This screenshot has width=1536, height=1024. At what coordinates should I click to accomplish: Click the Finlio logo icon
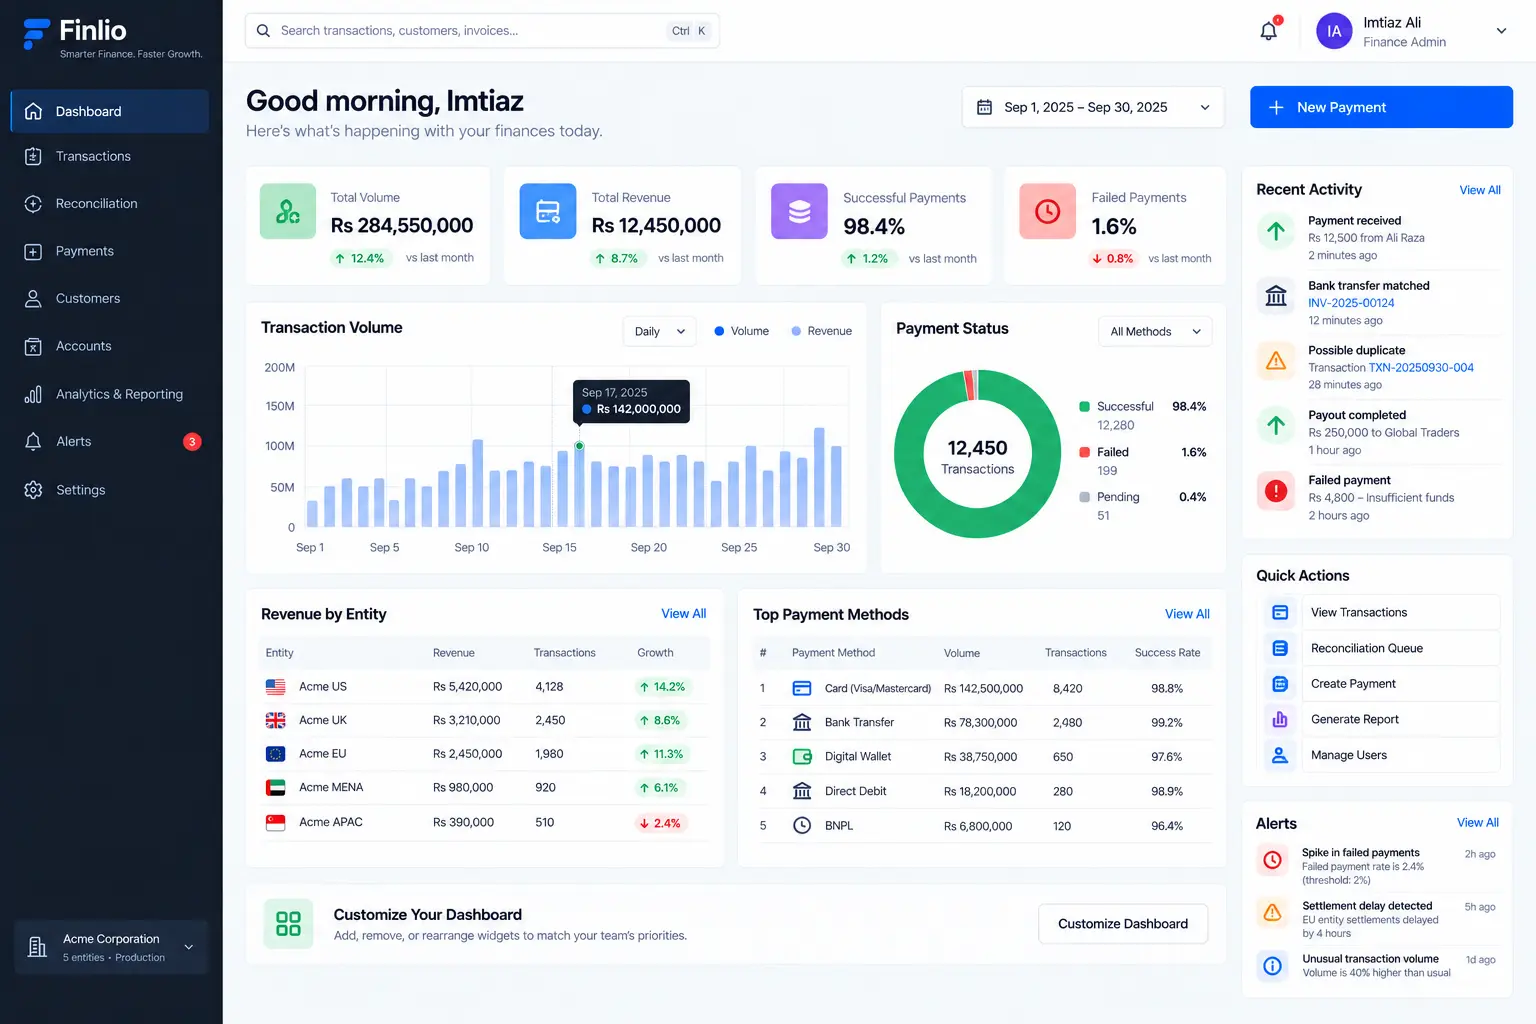(36, 34)
